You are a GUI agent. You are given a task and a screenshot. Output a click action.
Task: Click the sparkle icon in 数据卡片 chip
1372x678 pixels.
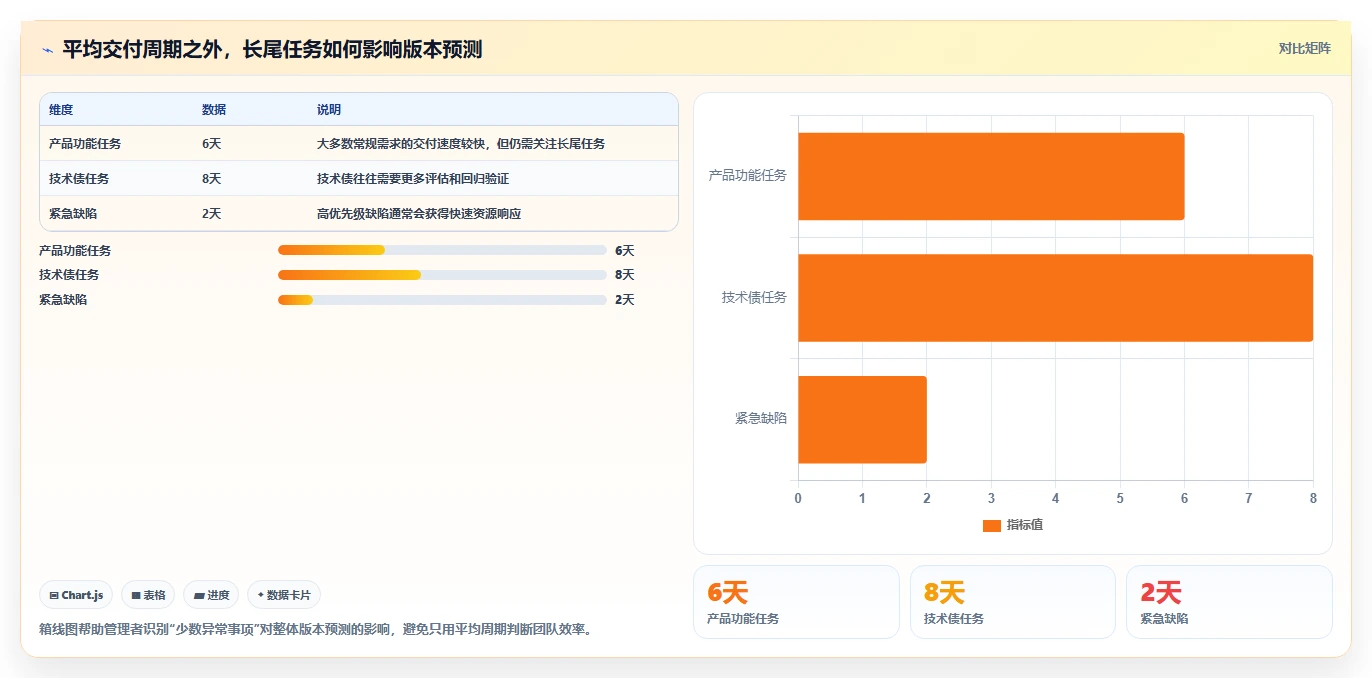(x=261, y=595)
